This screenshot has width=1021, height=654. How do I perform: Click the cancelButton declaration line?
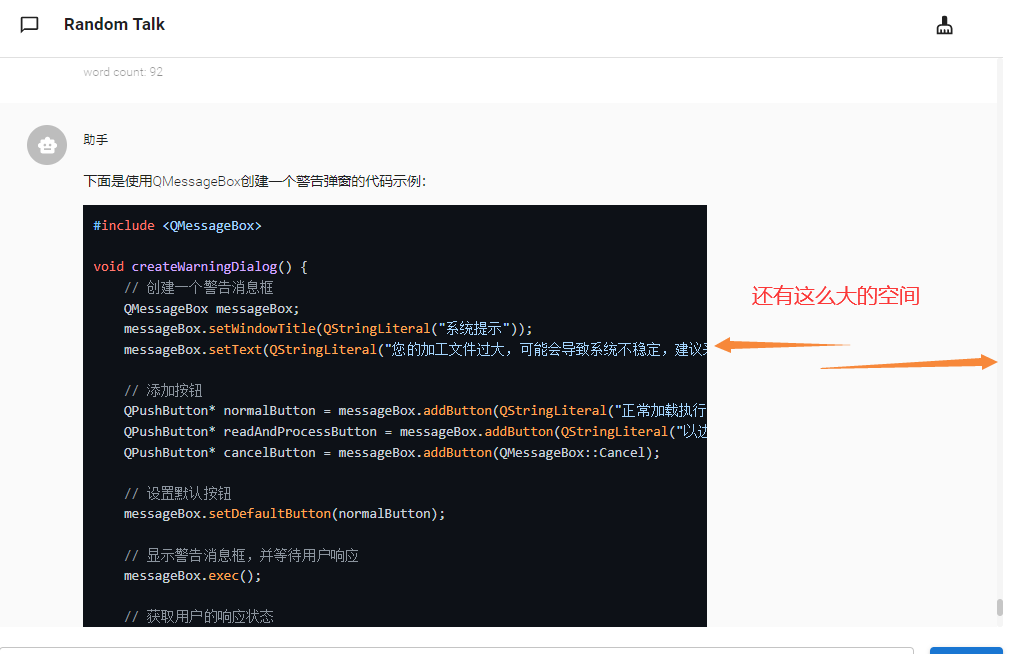(x=392, y=453)
